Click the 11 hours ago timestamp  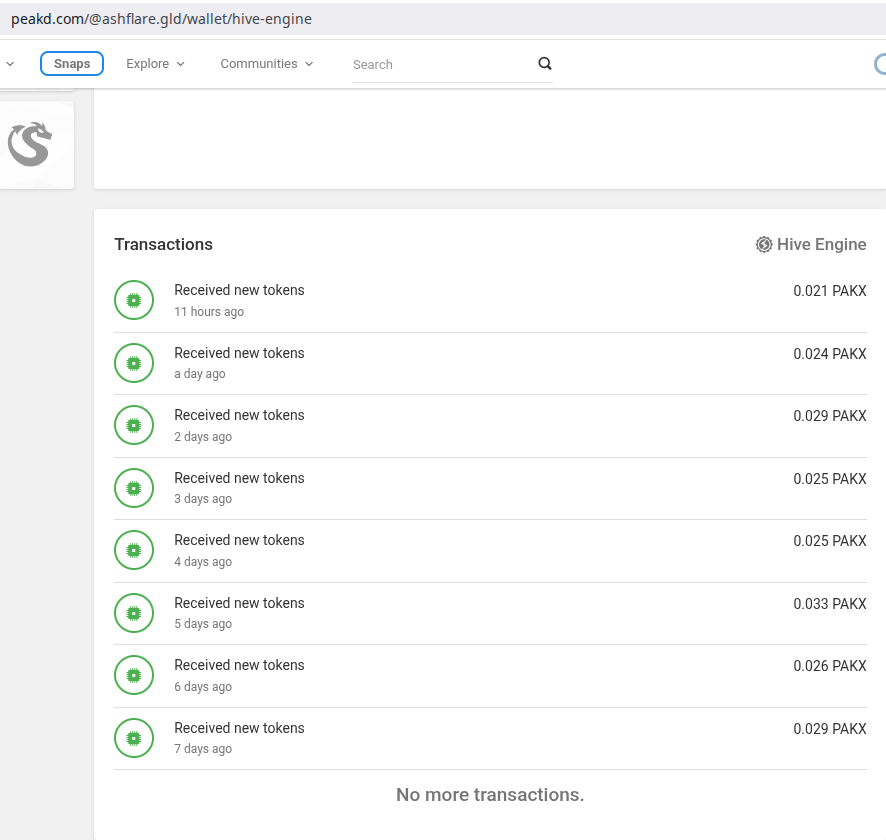209,312
